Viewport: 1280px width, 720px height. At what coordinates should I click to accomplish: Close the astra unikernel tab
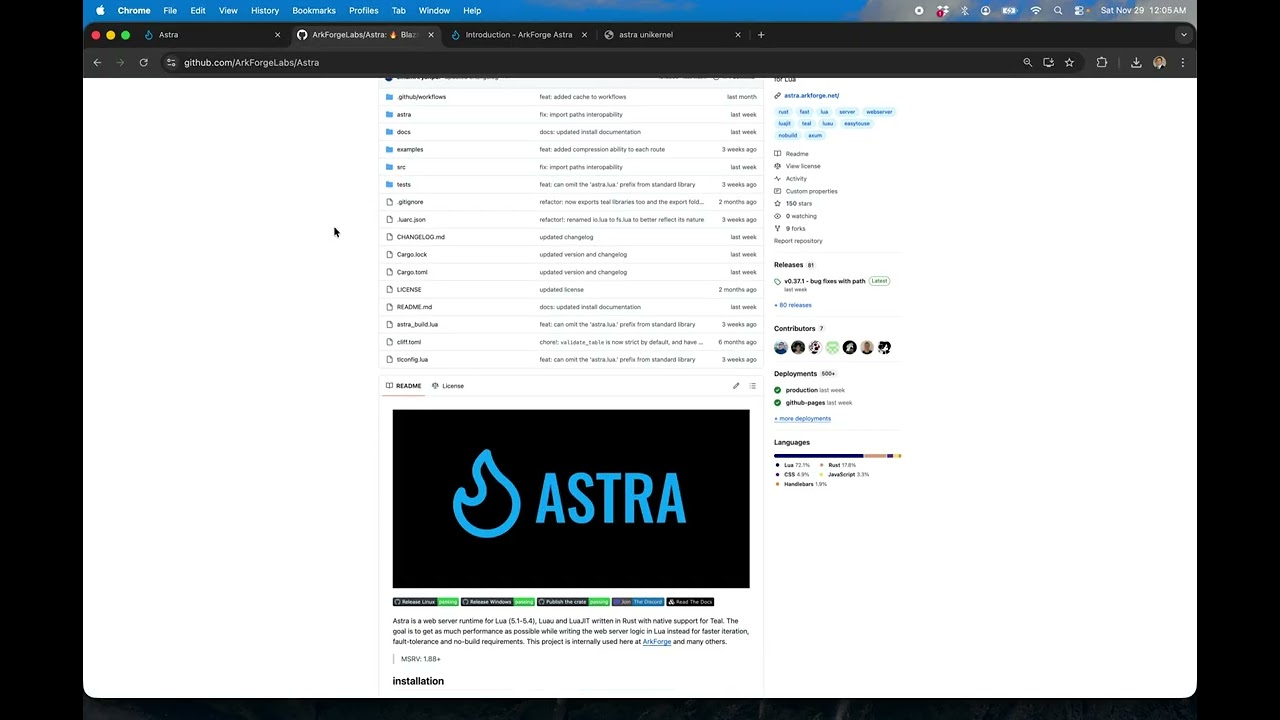738,35
